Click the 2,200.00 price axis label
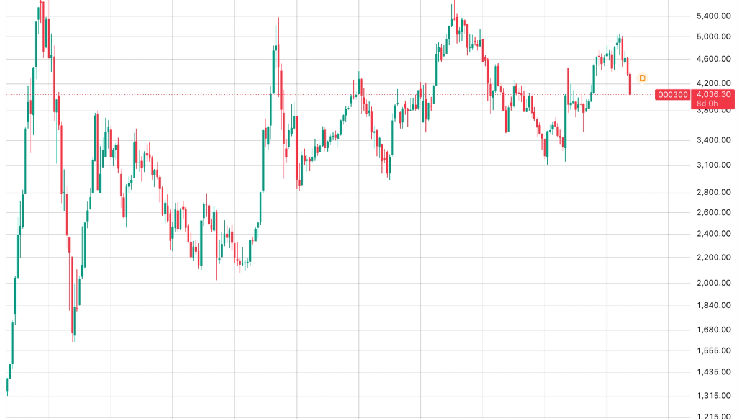Image resolution: width=745 pixels, height=419 pixels. click(x=713, y=257)
